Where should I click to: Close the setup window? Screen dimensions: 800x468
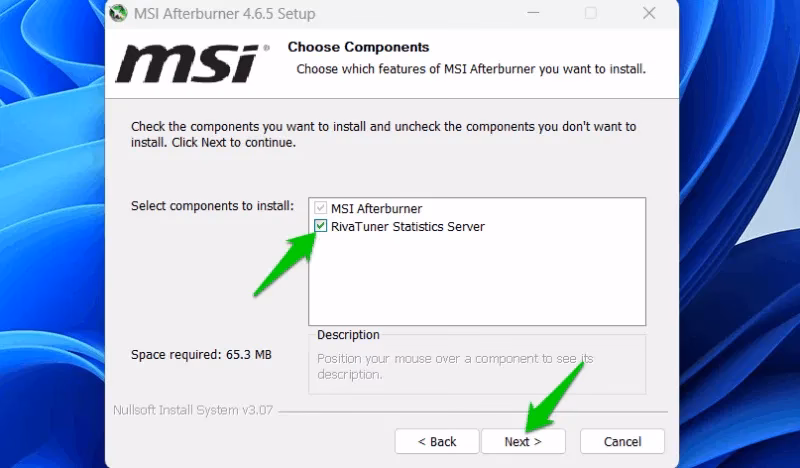coord(649,13)
